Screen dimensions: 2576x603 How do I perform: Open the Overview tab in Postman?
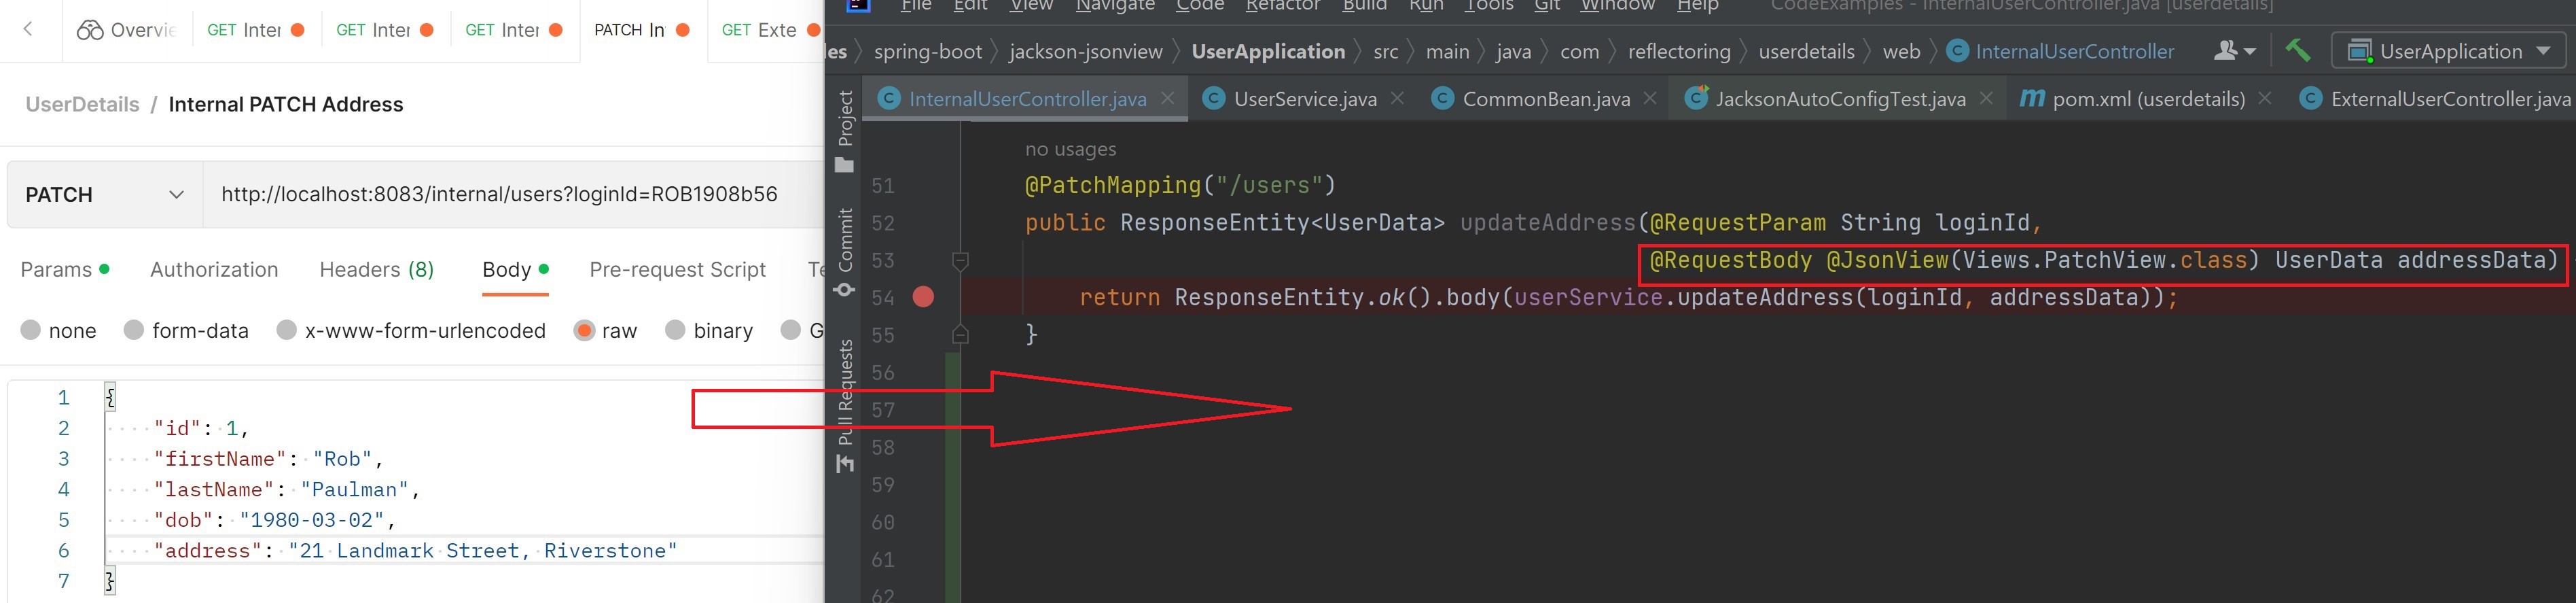(126, 30)
